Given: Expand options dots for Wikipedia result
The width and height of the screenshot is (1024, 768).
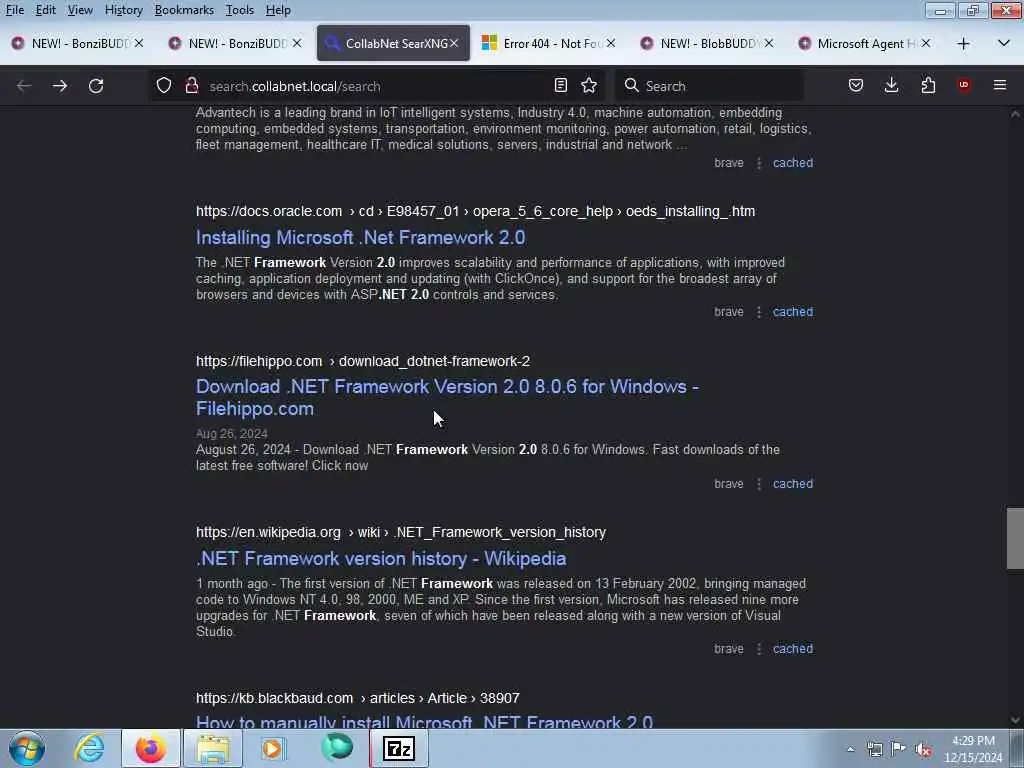Looking at the screenshot, I should (x=759, y=648).
